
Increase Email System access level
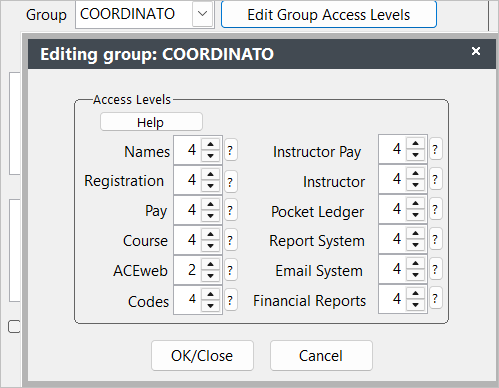[415, 263]
